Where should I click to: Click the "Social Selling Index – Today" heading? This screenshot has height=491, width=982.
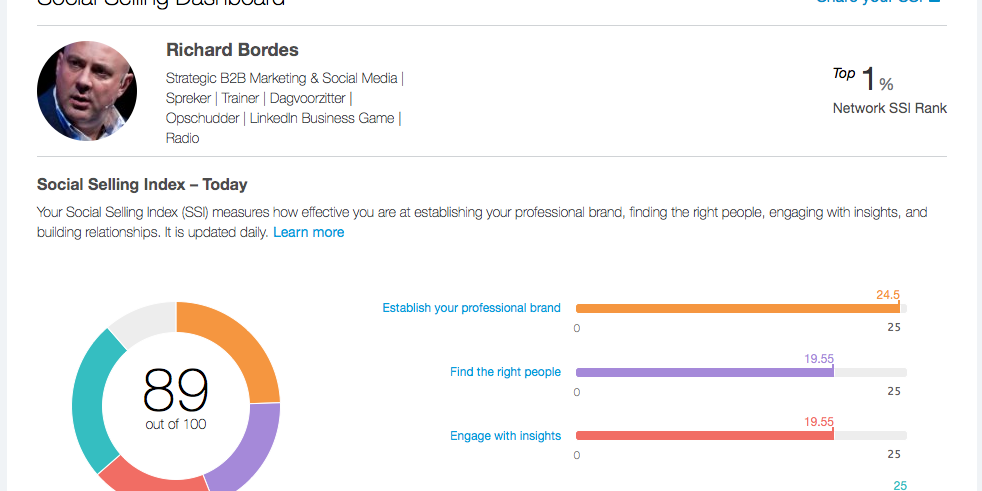click(x=142, y=185)
